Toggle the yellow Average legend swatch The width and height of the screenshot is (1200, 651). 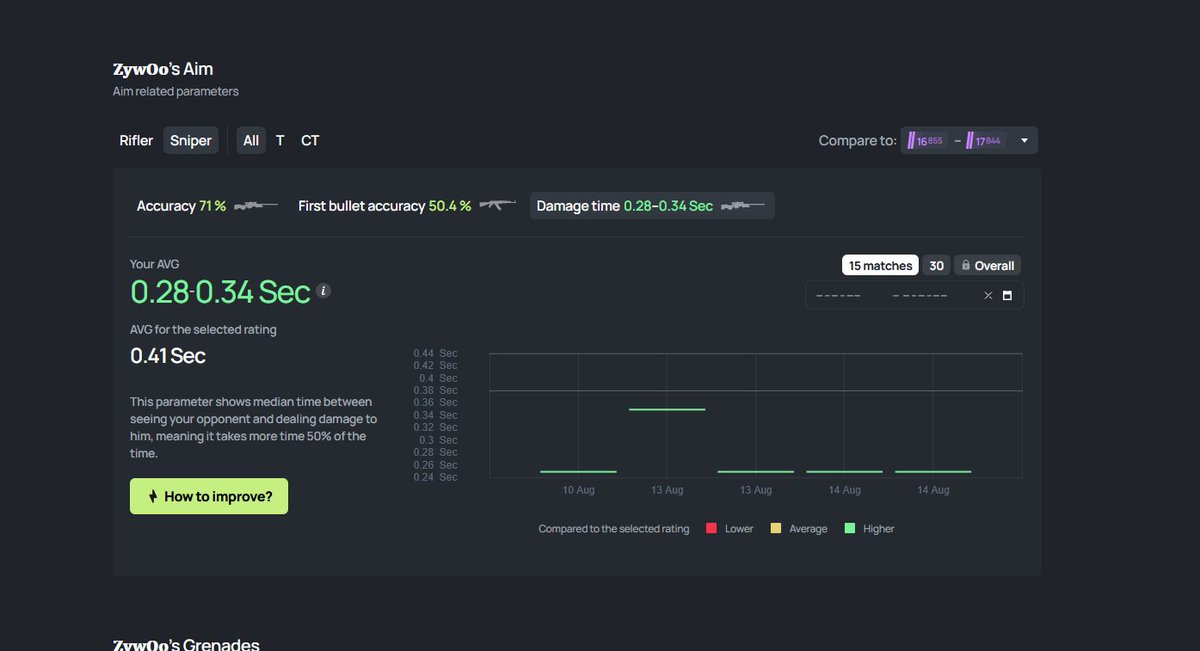(x=776, y=528)
